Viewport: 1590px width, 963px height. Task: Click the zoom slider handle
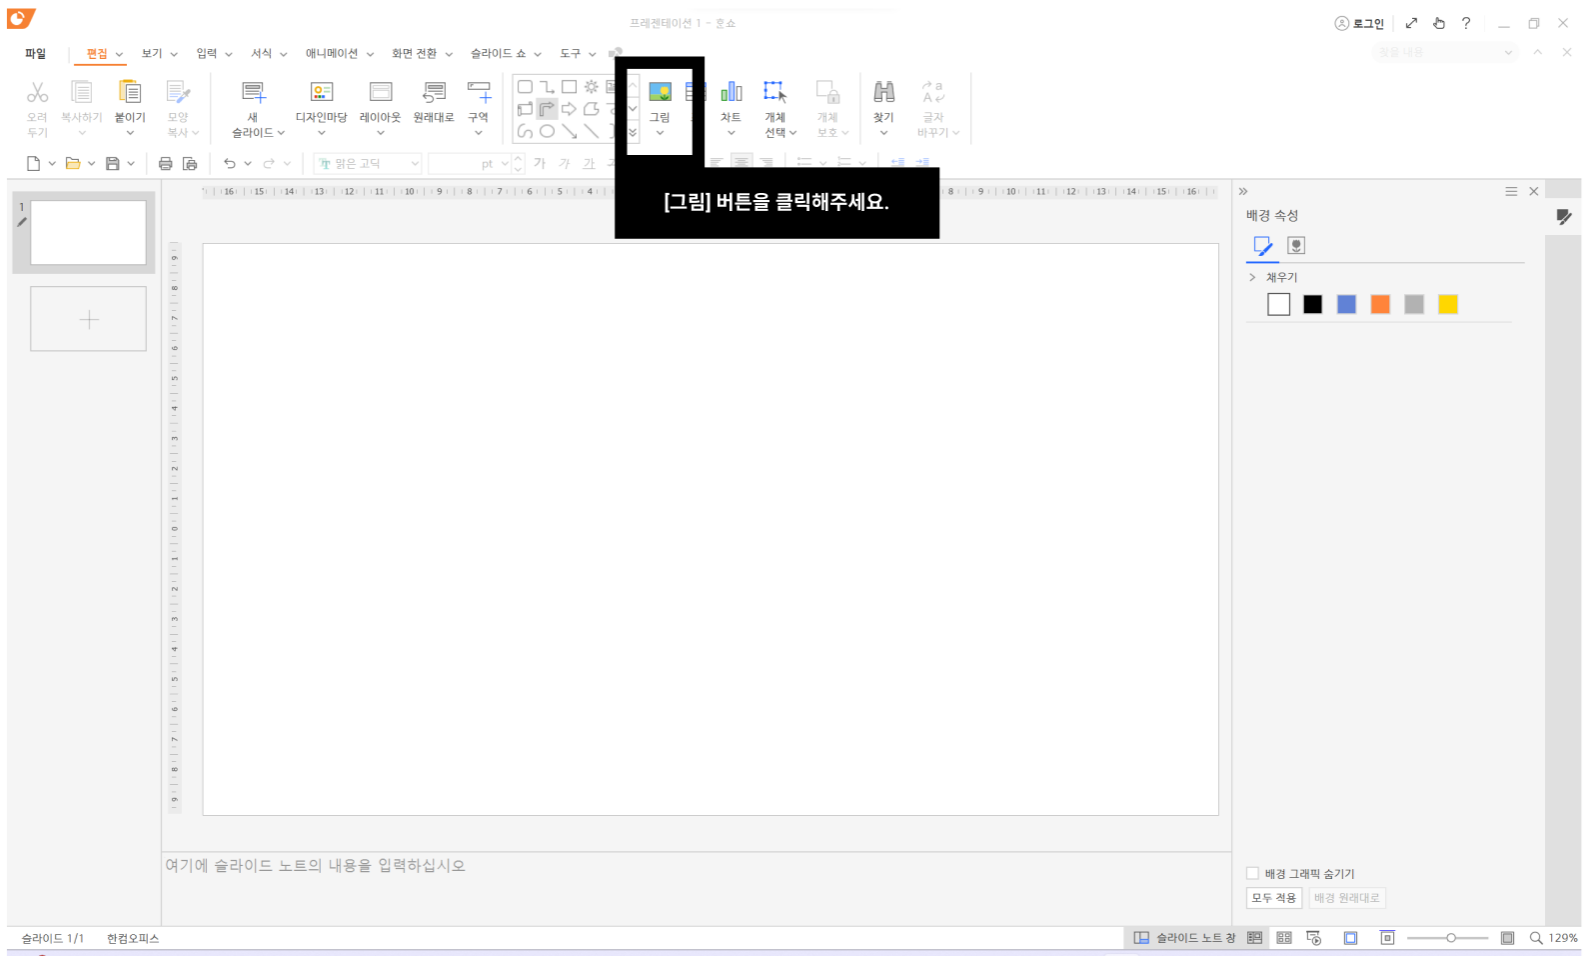(x=1451, y=938)
